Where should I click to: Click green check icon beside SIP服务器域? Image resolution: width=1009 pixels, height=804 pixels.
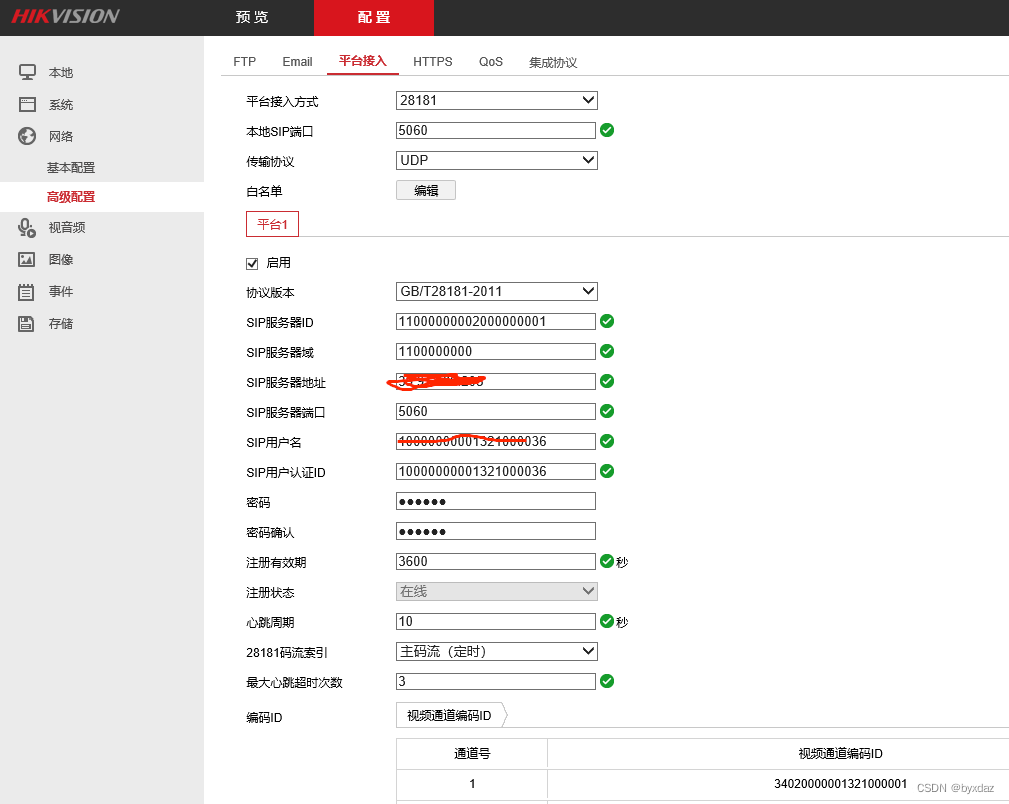(607, 351)
